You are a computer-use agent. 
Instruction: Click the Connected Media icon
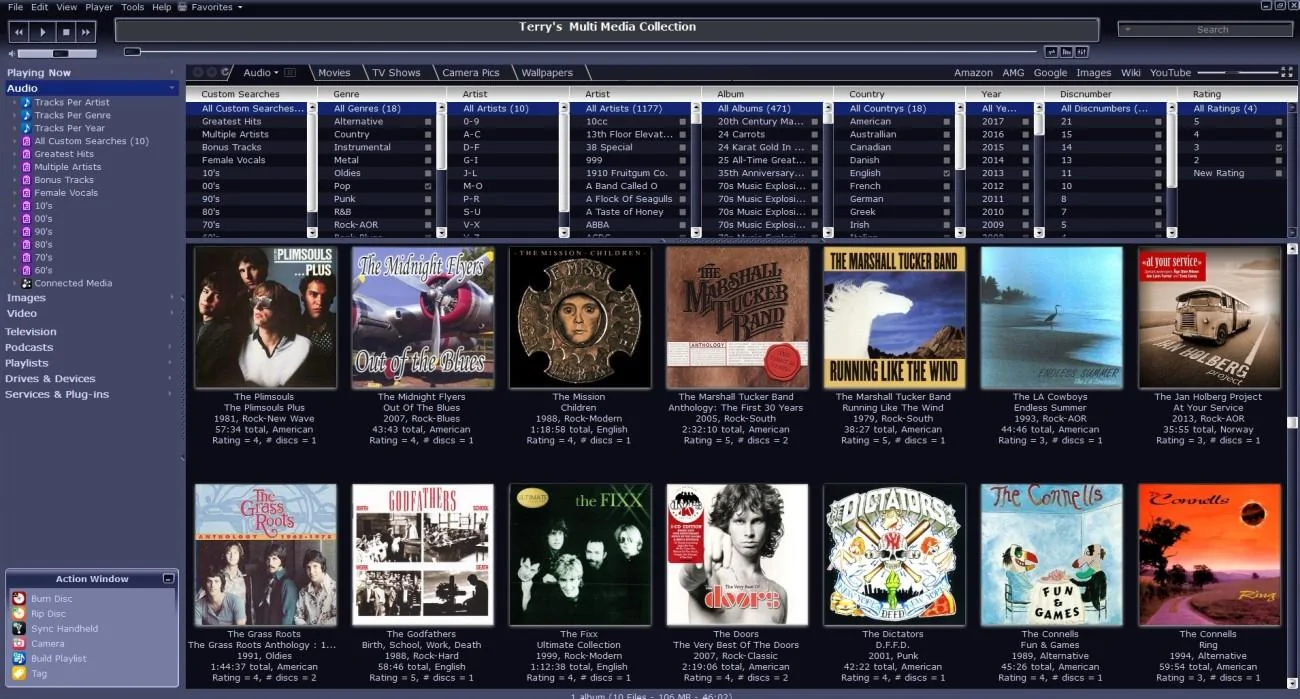click(28, 283)
